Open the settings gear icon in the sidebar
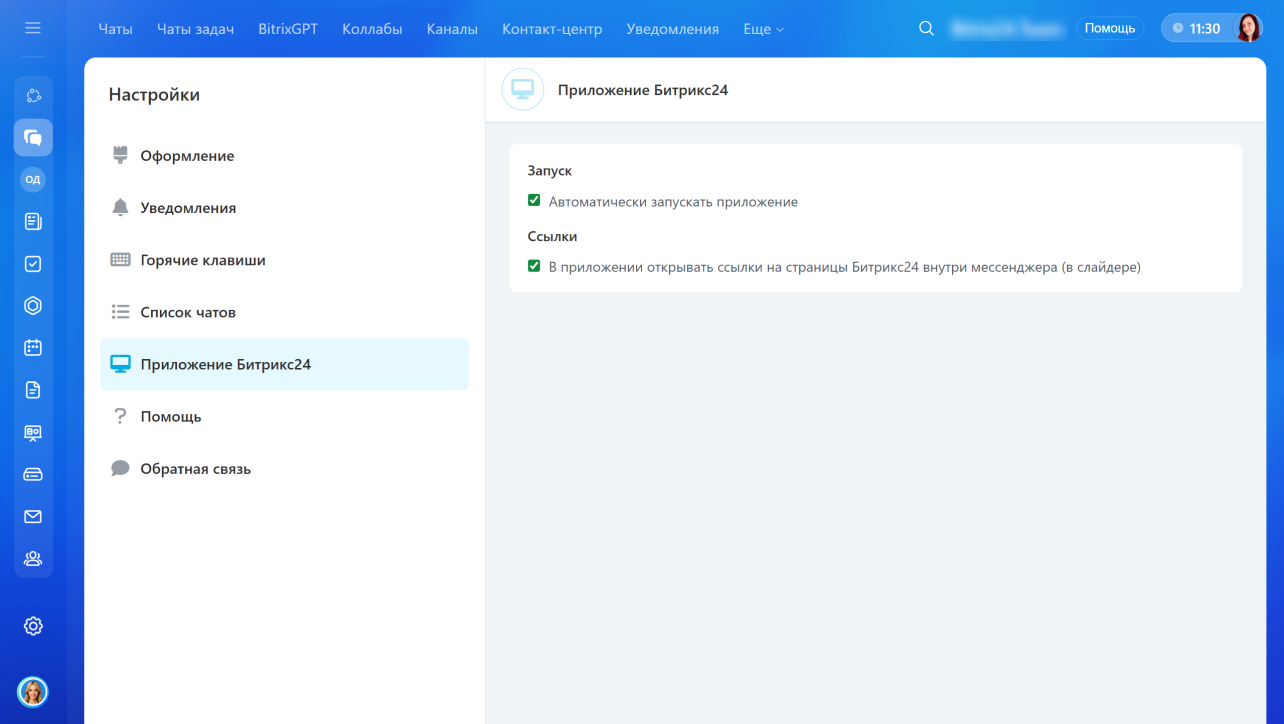 point(33,626)
